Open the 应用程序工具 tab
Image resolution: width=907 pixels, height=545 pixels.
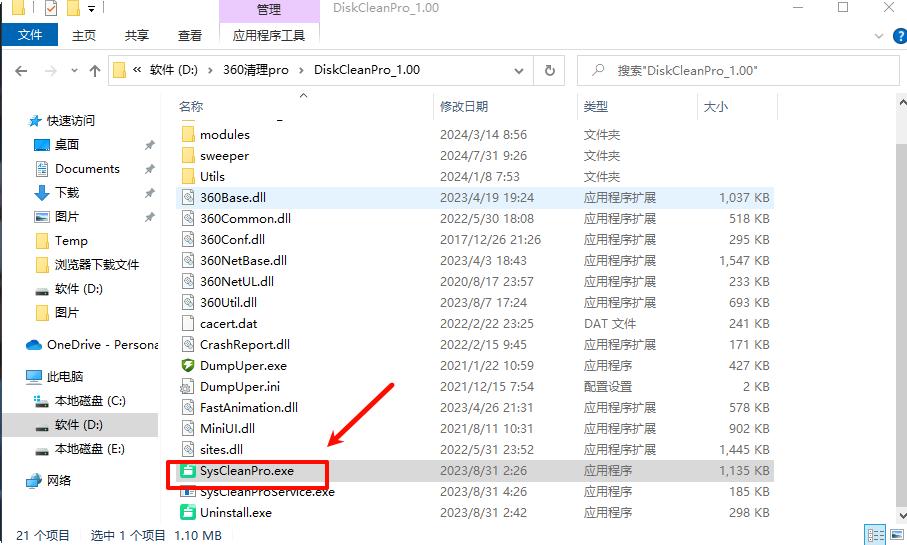tap(269, 35)
